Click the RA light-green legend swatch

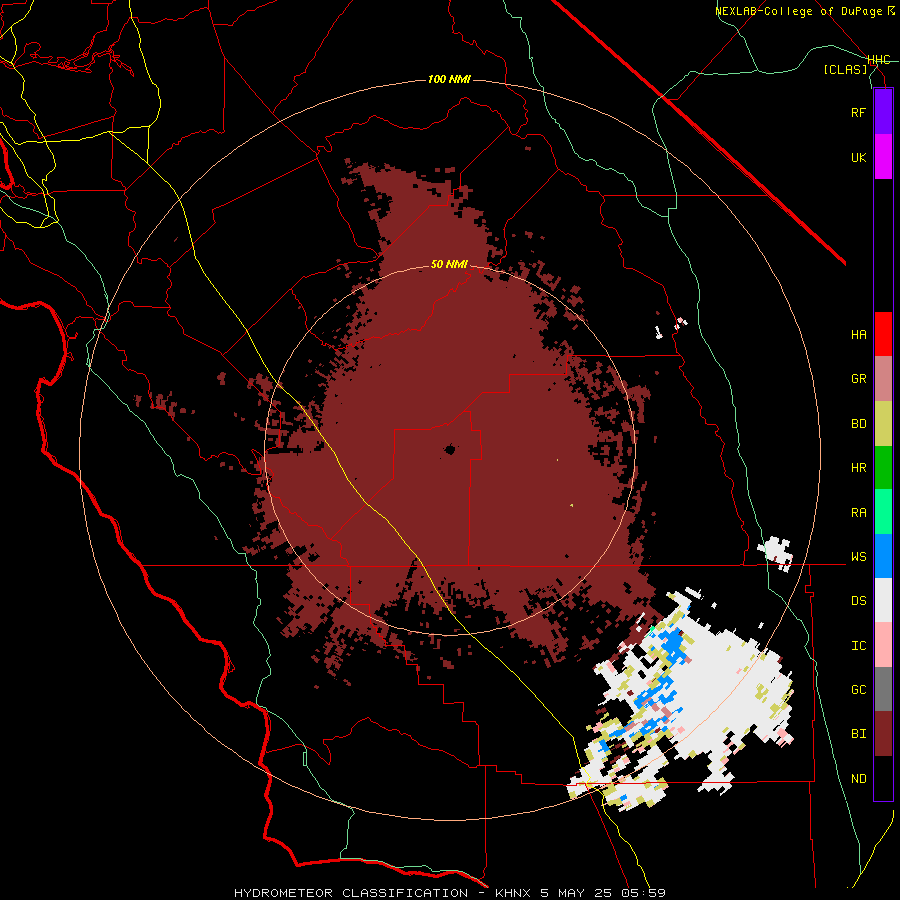(x=883, y=512)
